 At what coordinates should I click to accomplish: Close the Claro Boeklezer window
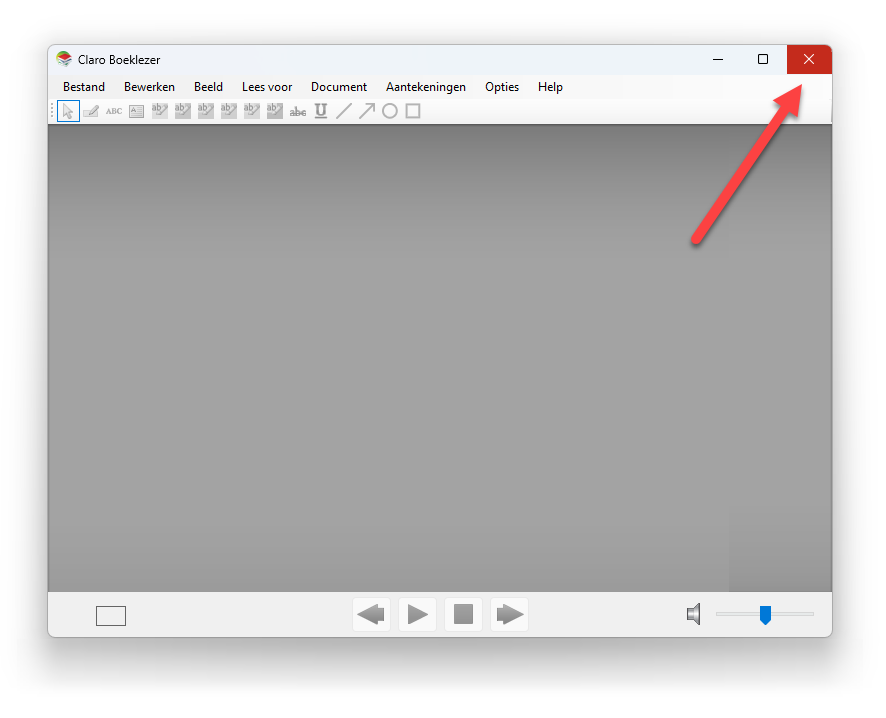[809, 59]
